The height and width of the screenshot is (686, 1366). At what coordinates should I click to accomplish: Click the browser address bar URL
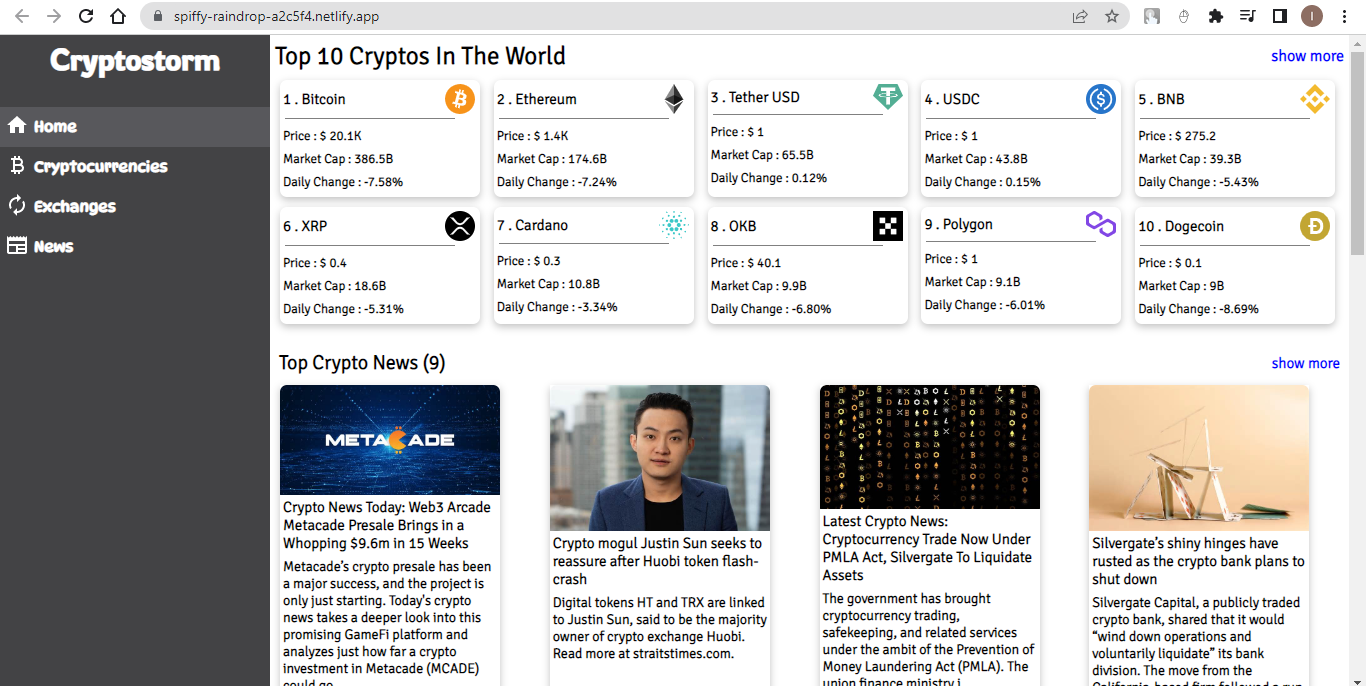coord(276,16)
